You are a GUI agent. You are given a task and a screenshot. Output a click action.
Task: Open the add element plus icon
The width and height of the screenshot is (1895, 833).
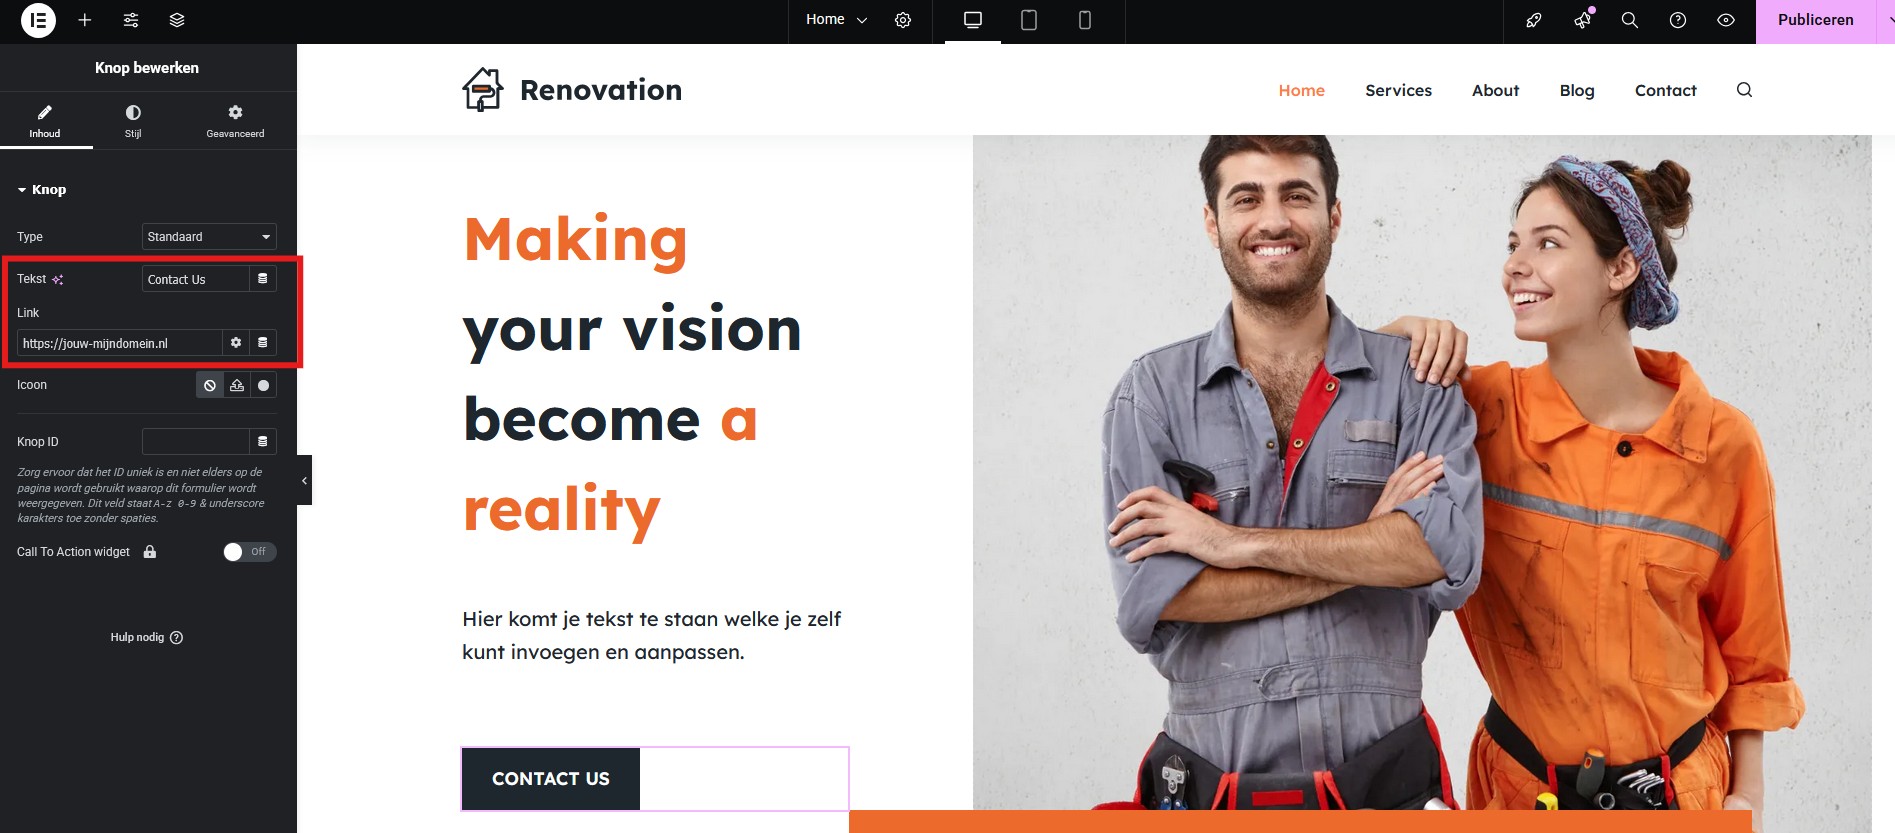click(85, 20)
